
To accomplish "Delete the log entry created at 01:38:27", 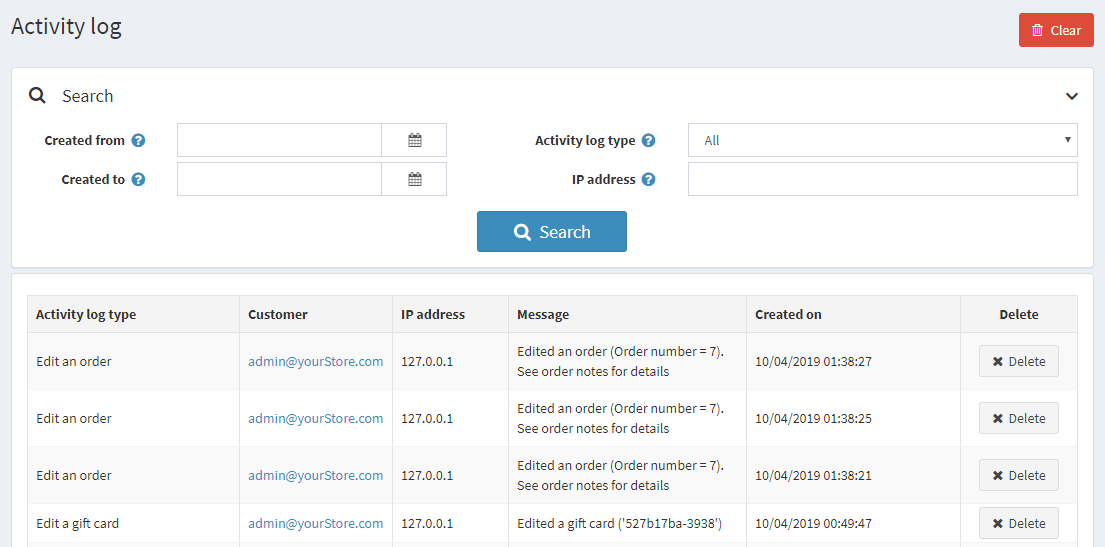I will point(1018,362).
